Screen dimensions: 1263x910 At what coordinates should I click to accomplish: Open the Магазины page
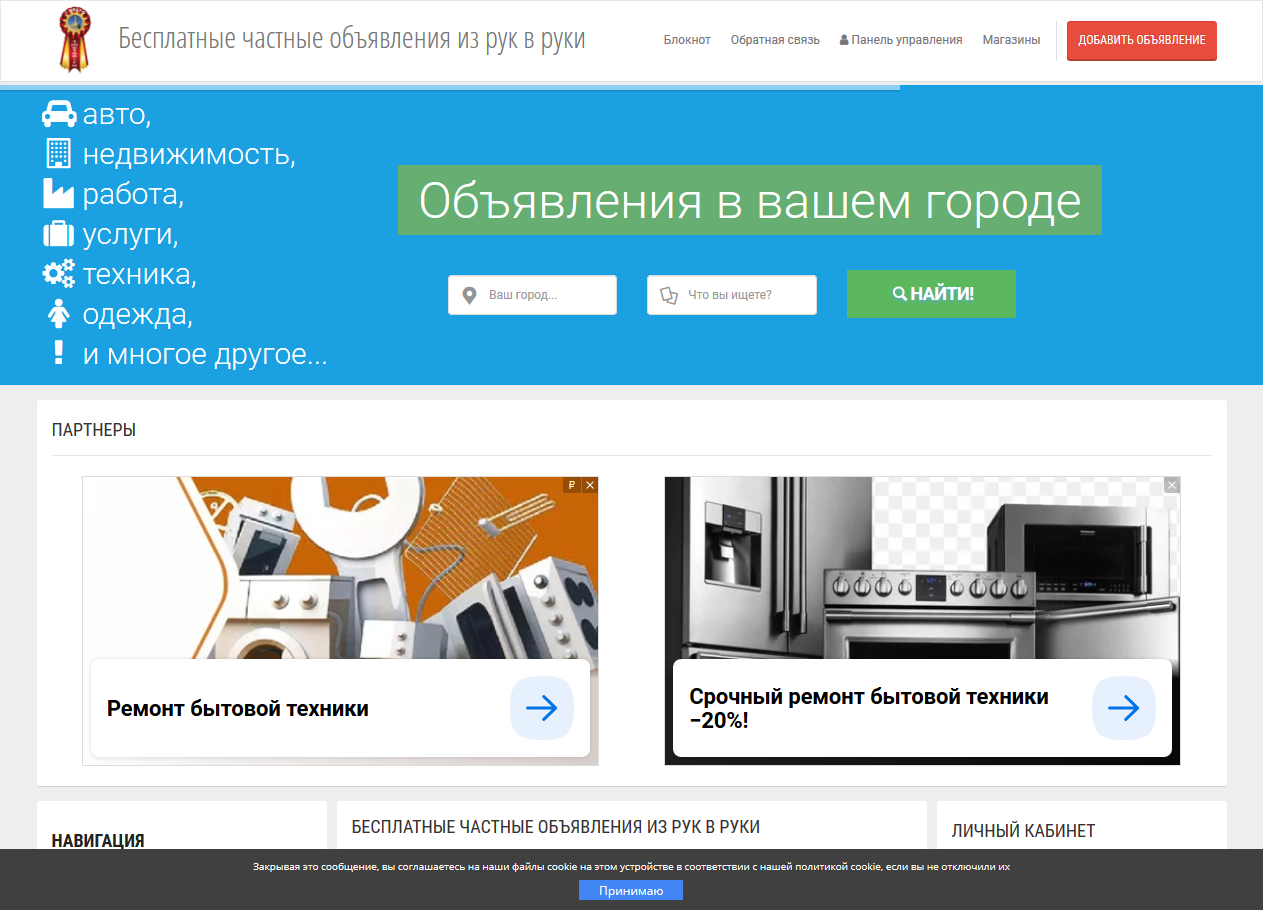click(x=1011, y=40)
